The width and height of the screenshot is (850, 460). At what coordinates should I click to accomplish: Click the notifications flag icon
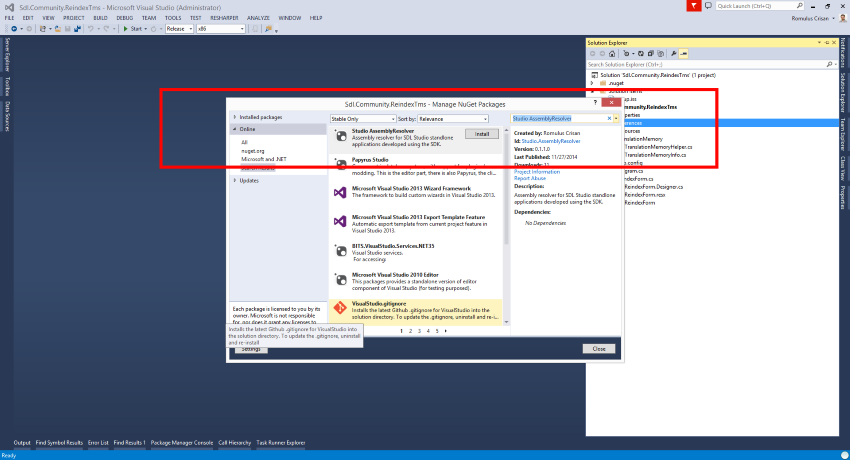point(694,6)
